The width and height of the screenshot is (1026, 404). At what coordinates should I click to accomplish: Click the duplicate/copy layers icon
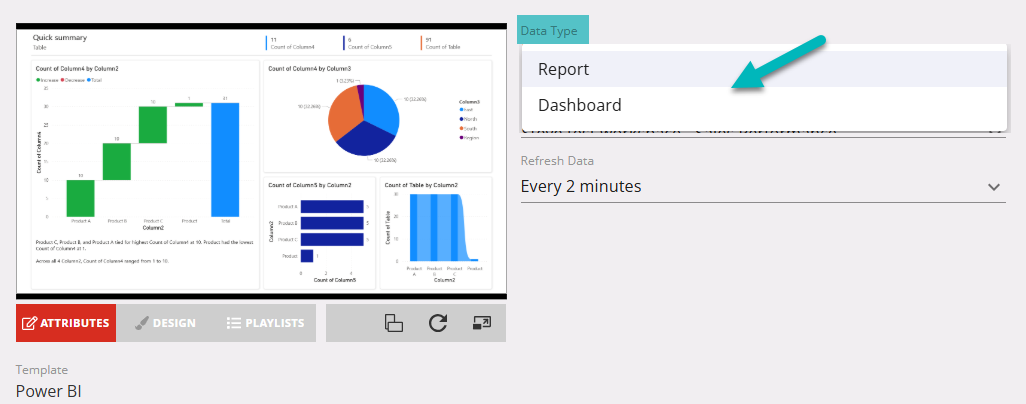point(393,323)
